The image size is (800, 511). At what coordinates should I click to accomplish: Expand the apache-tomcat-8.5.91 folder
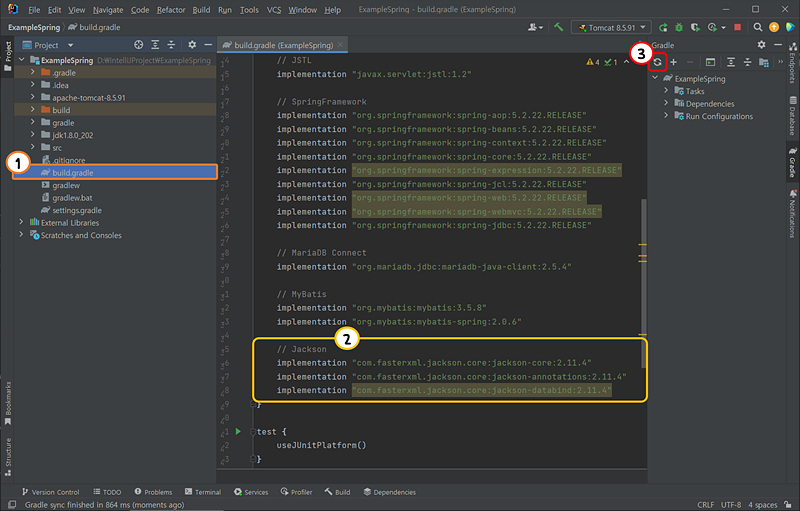click(x=33, y=97)
